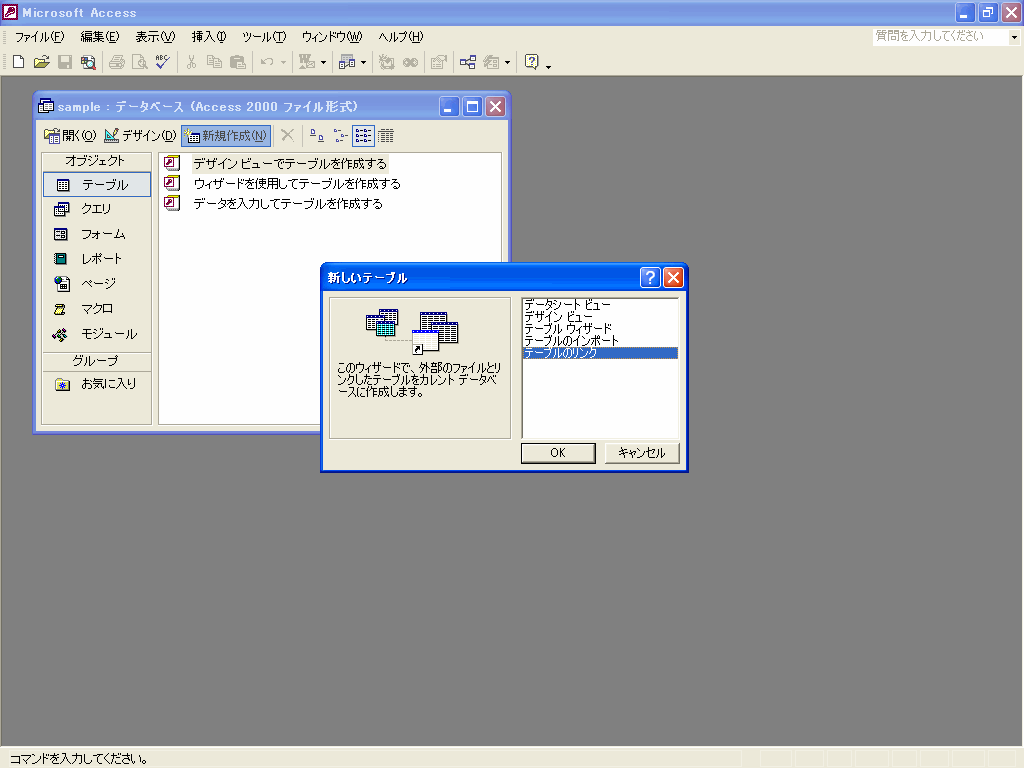Viewport: 1024px width, 768px height.
Task: Open the 編集(E) menu
Action: coord(100,37)
